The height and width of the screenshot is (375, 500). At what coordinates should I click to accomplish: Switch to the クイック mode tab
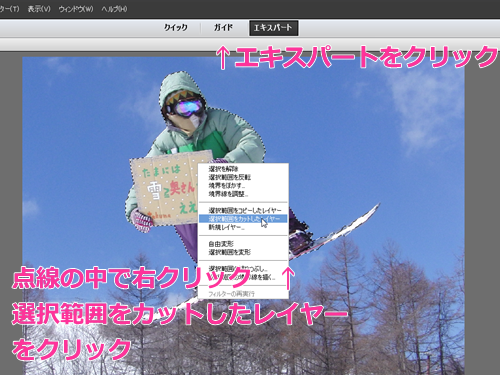tap(176, 28)
